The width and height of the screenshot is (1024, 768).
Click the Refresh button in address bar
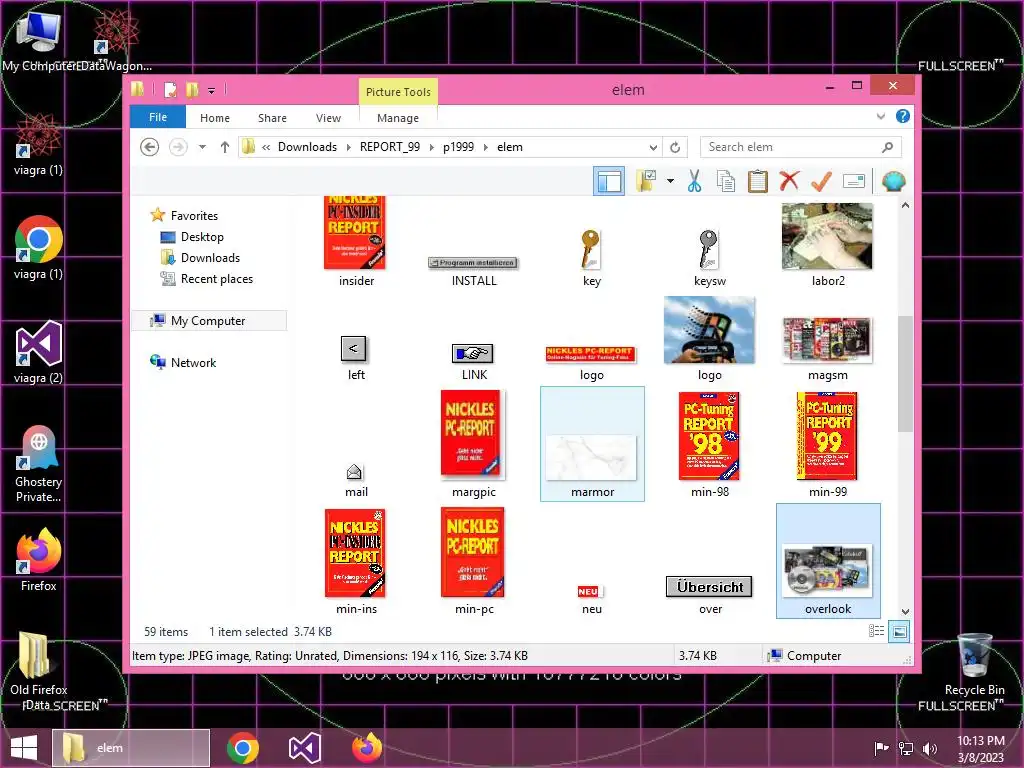click(x=675, y=148)
